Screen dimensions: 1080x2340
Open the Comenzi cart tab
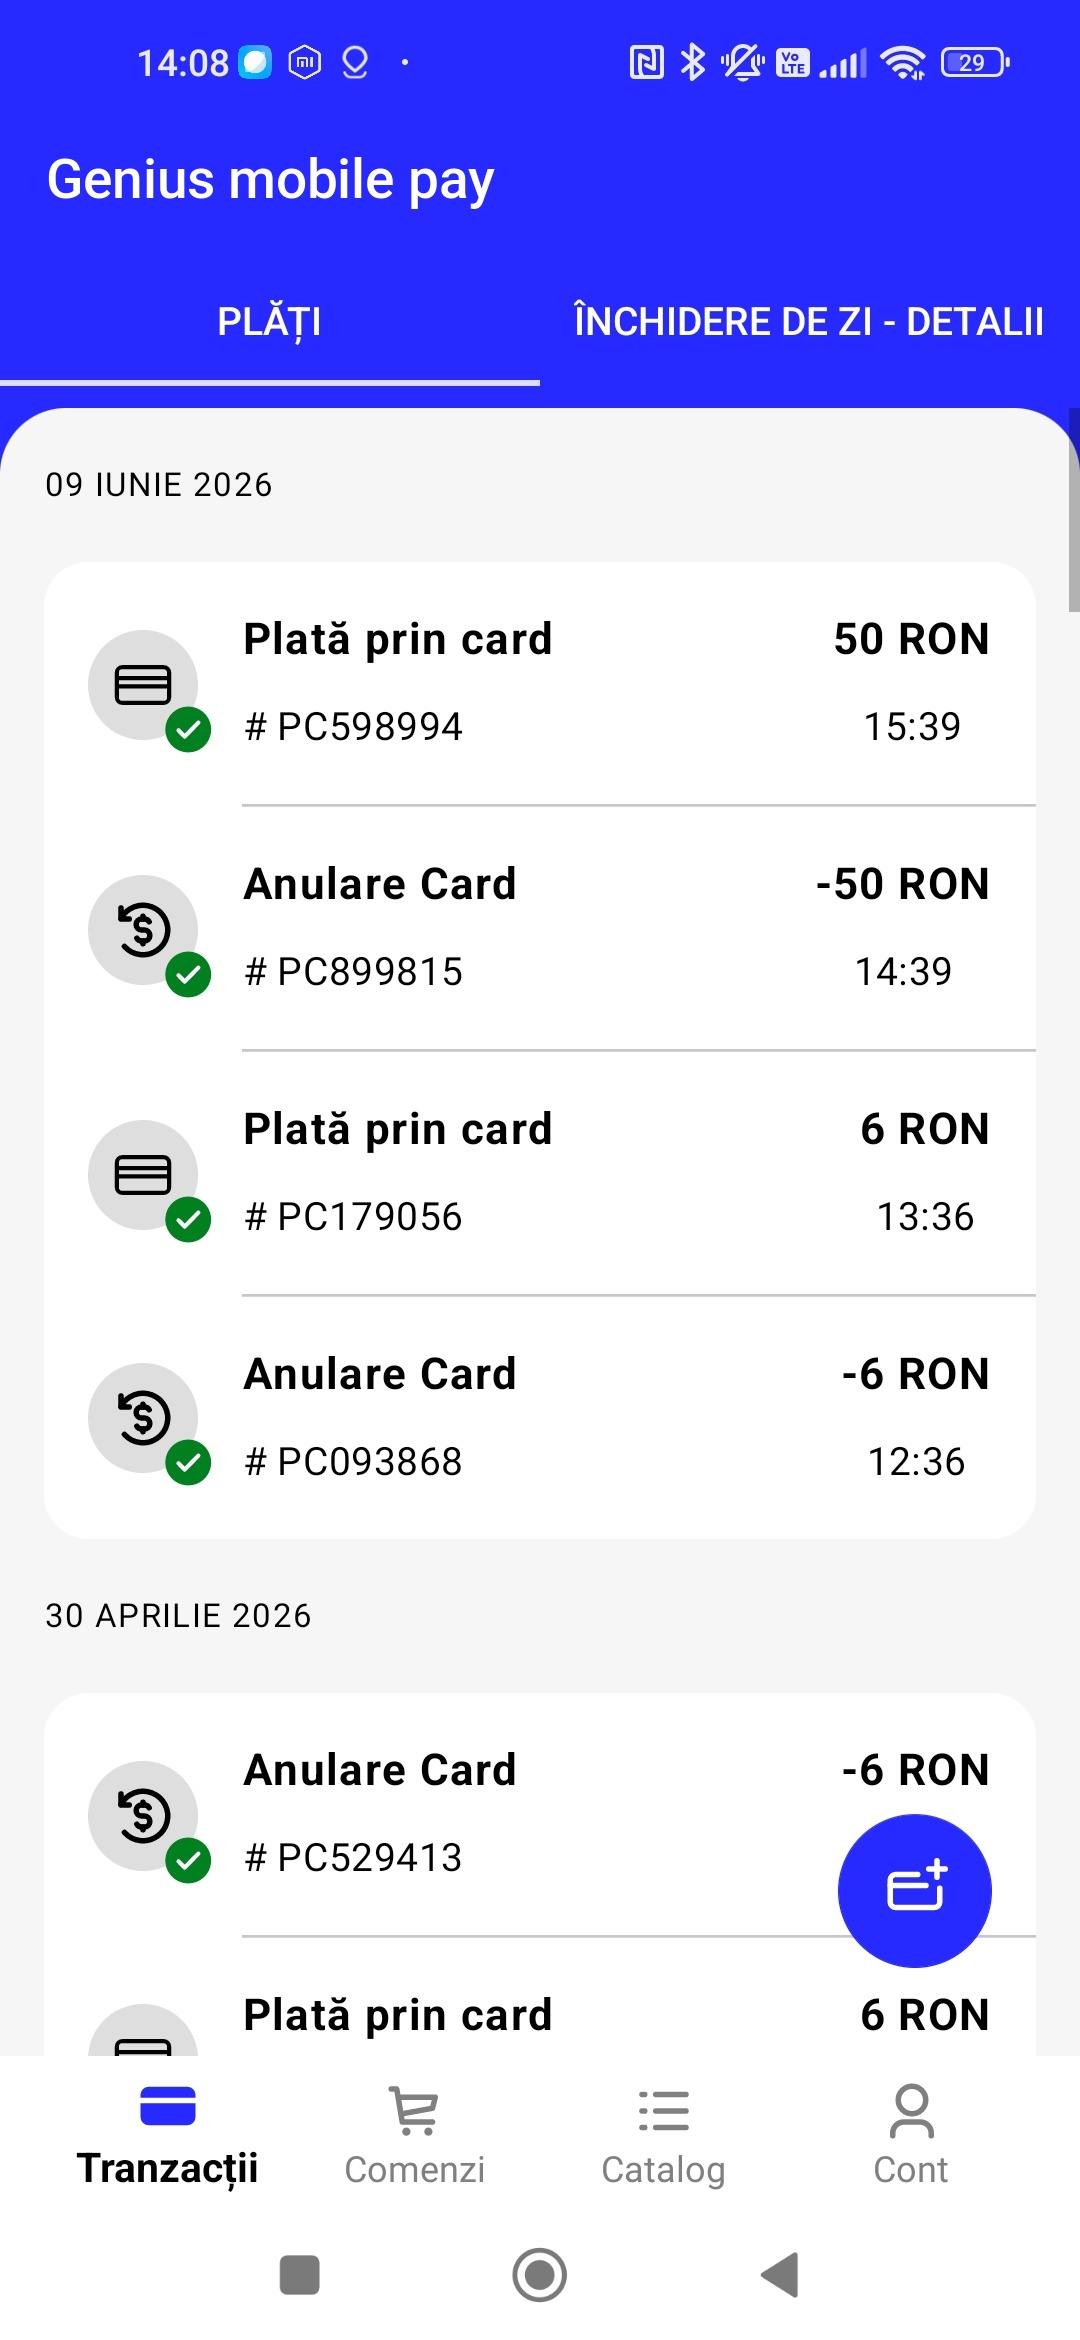(x=415, y=2136)
